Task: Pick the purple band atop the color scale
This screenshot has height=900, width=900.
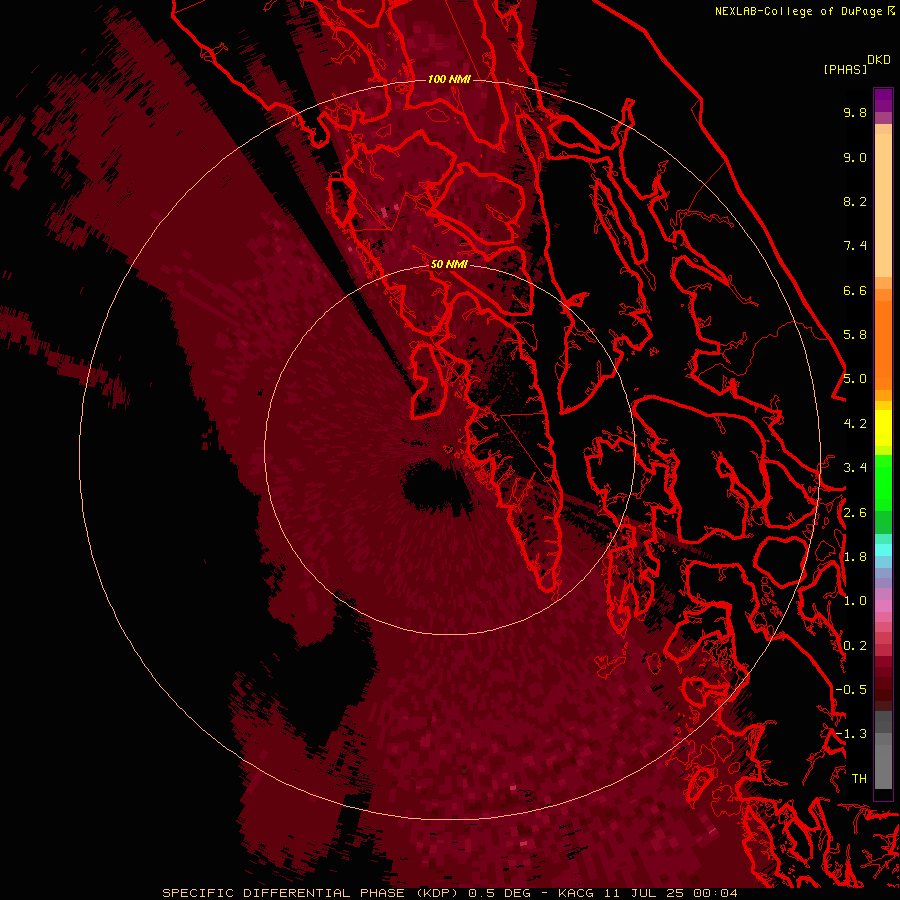Action: (x=883, y=100)
